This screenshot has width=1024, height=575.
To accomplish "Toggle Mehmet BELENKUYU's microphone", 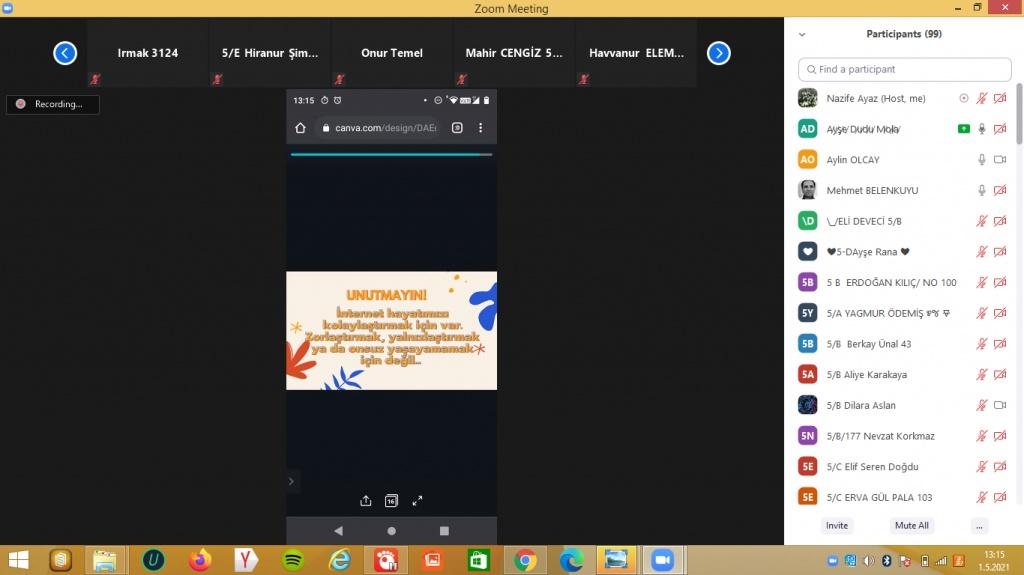I will pos(982,190).
